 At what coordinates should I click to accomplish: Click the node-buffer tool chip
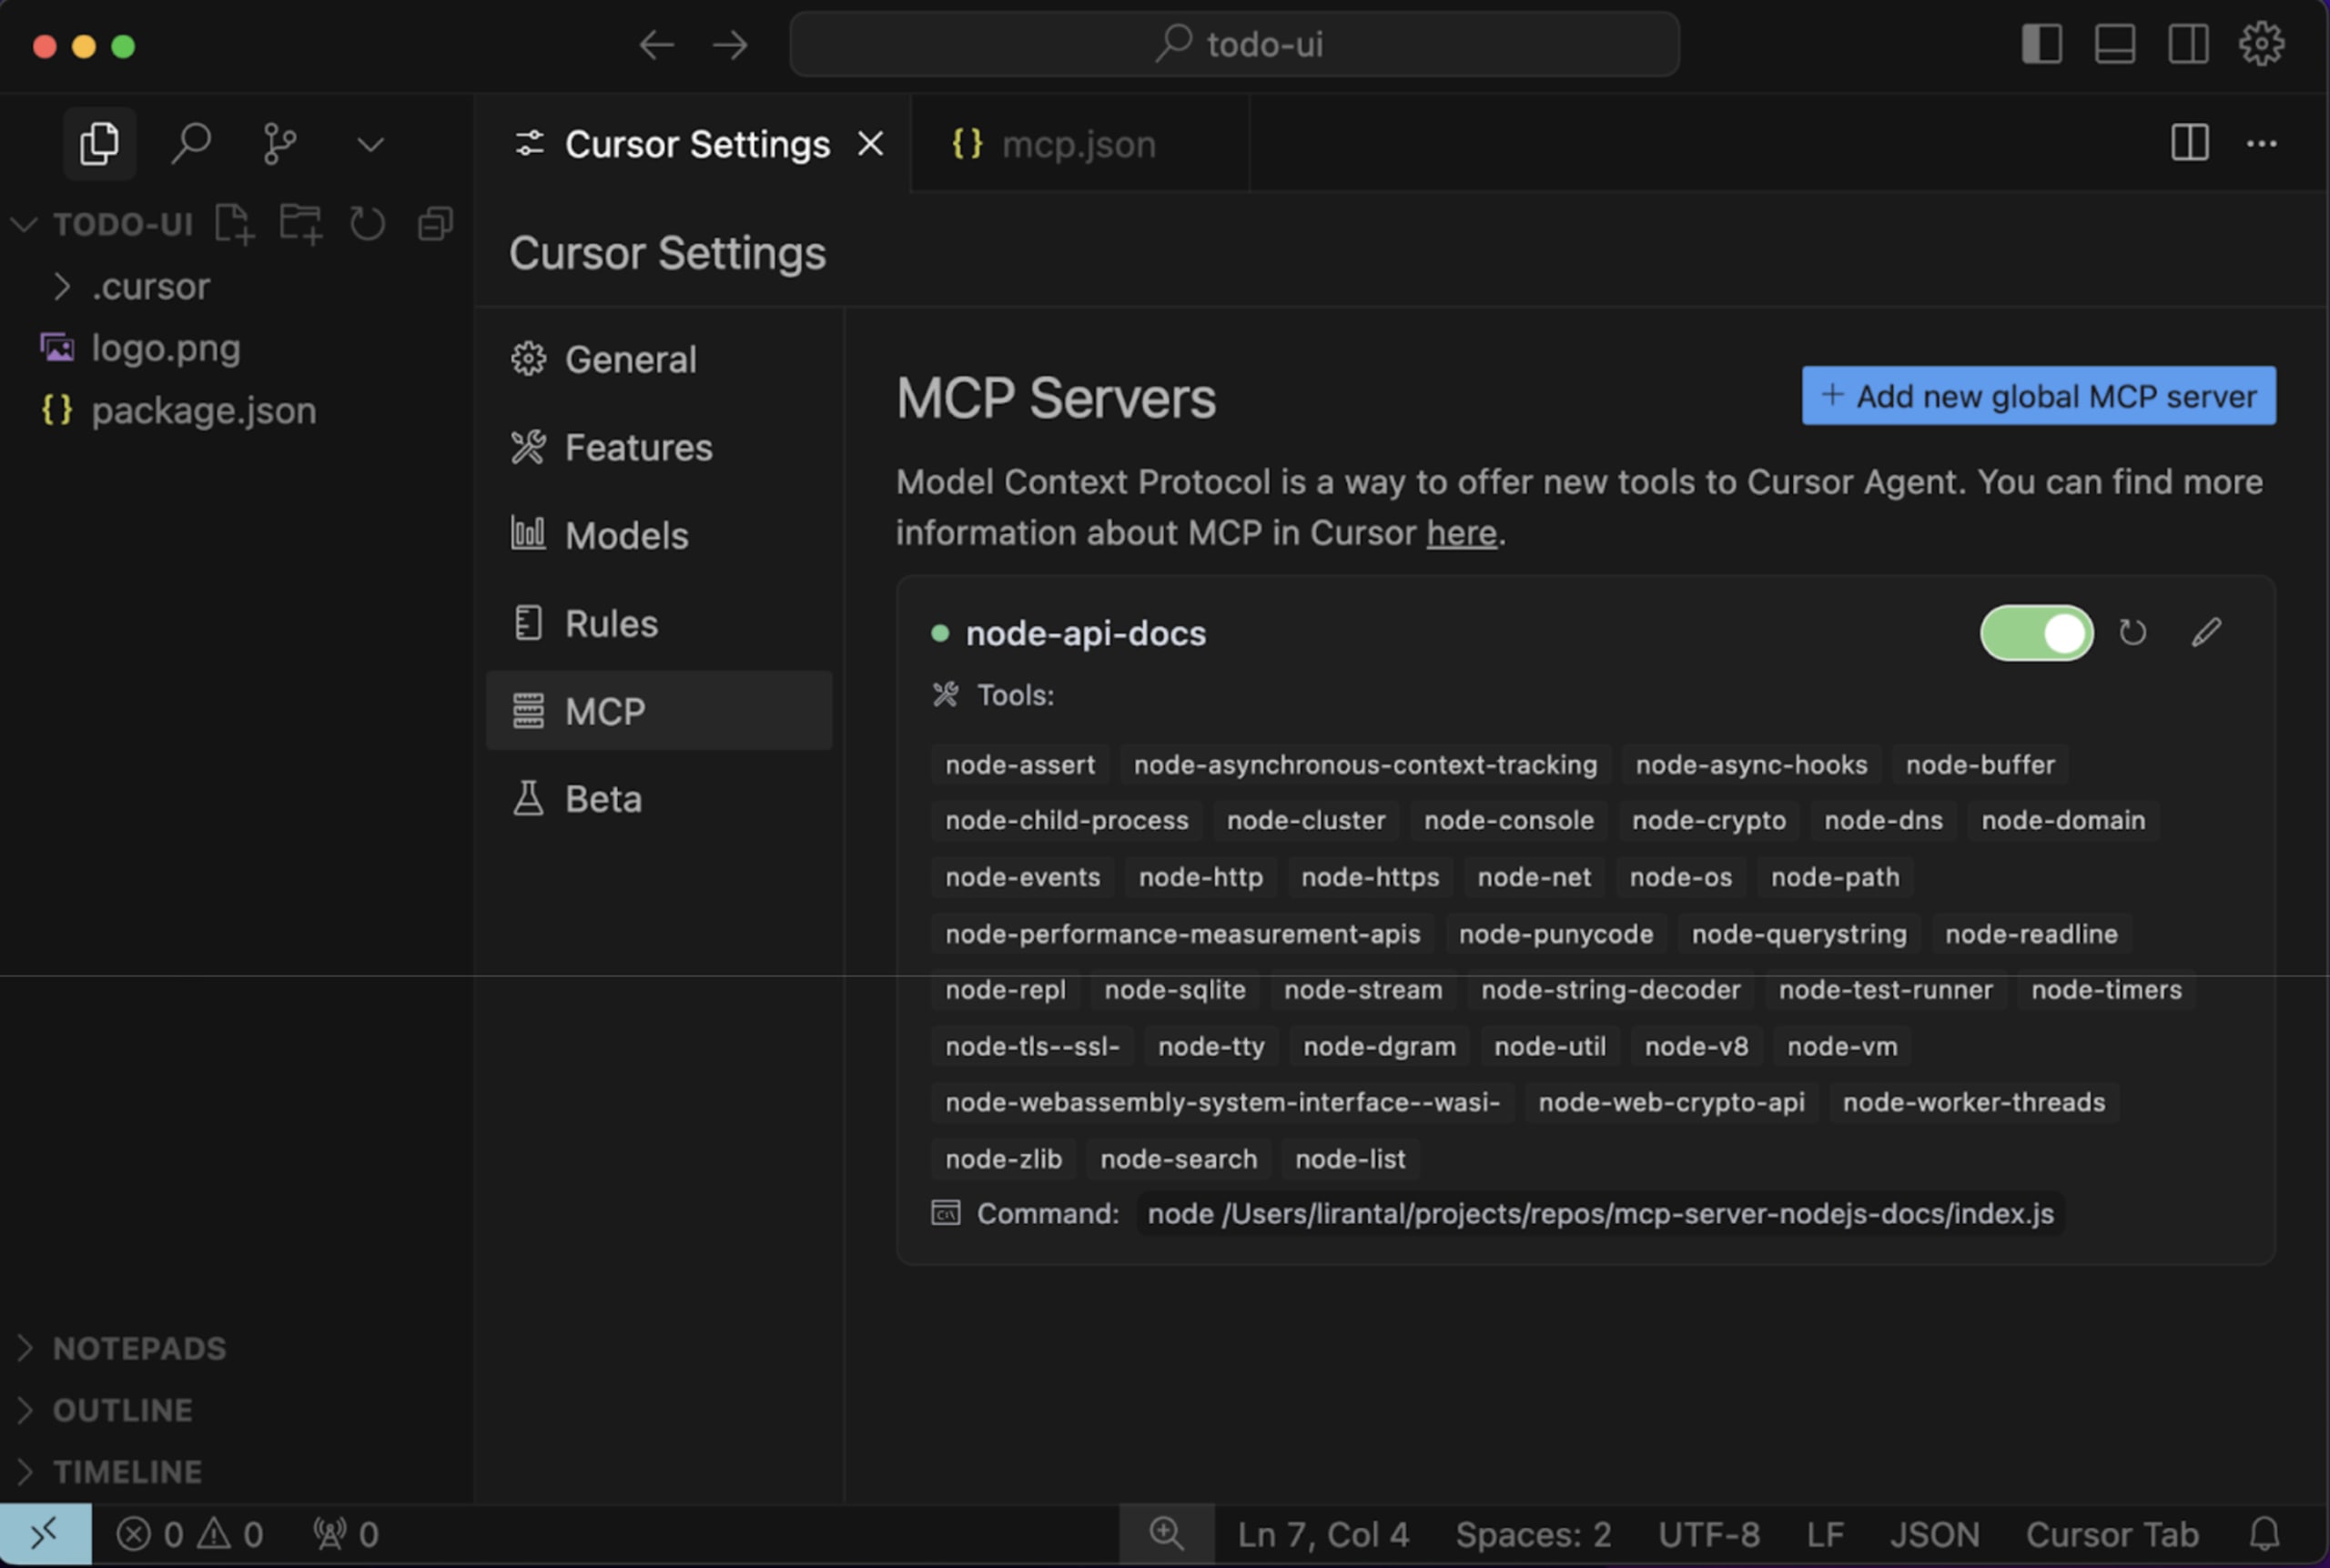click(1980, 765)
